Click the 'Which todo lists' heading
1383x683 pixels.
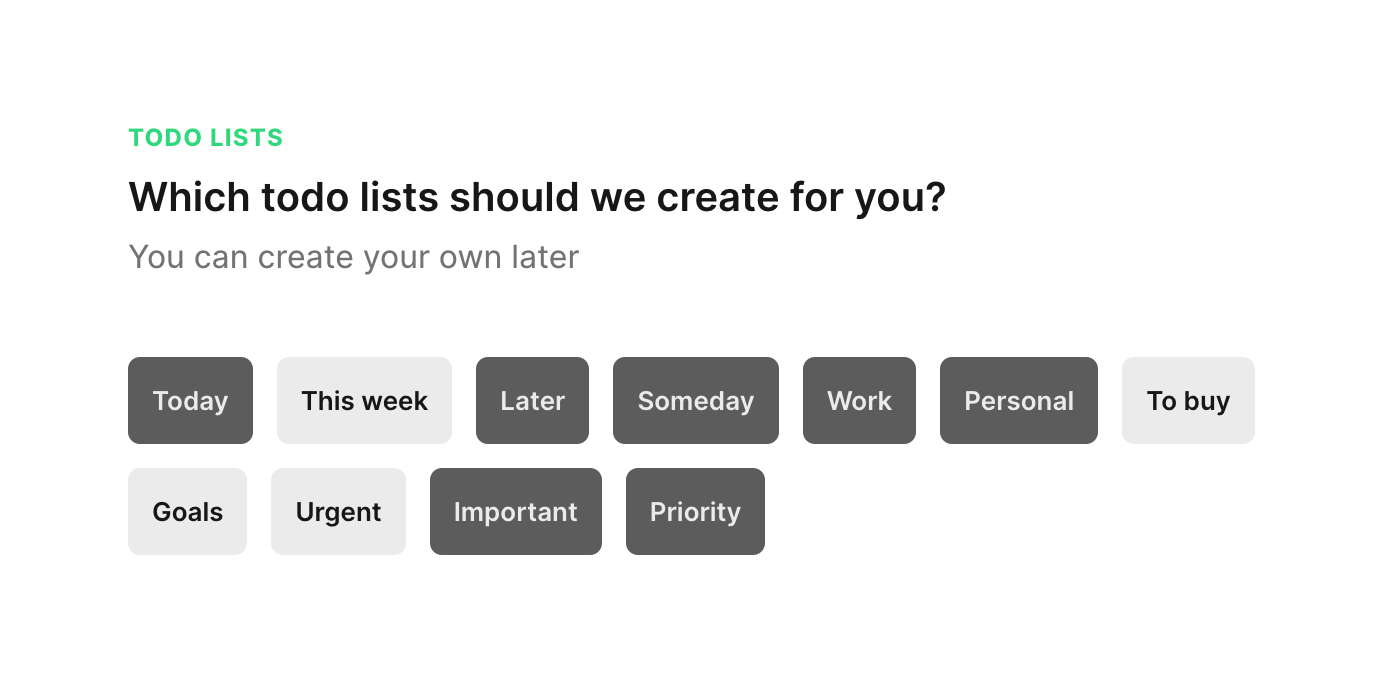tap(537, 197)
